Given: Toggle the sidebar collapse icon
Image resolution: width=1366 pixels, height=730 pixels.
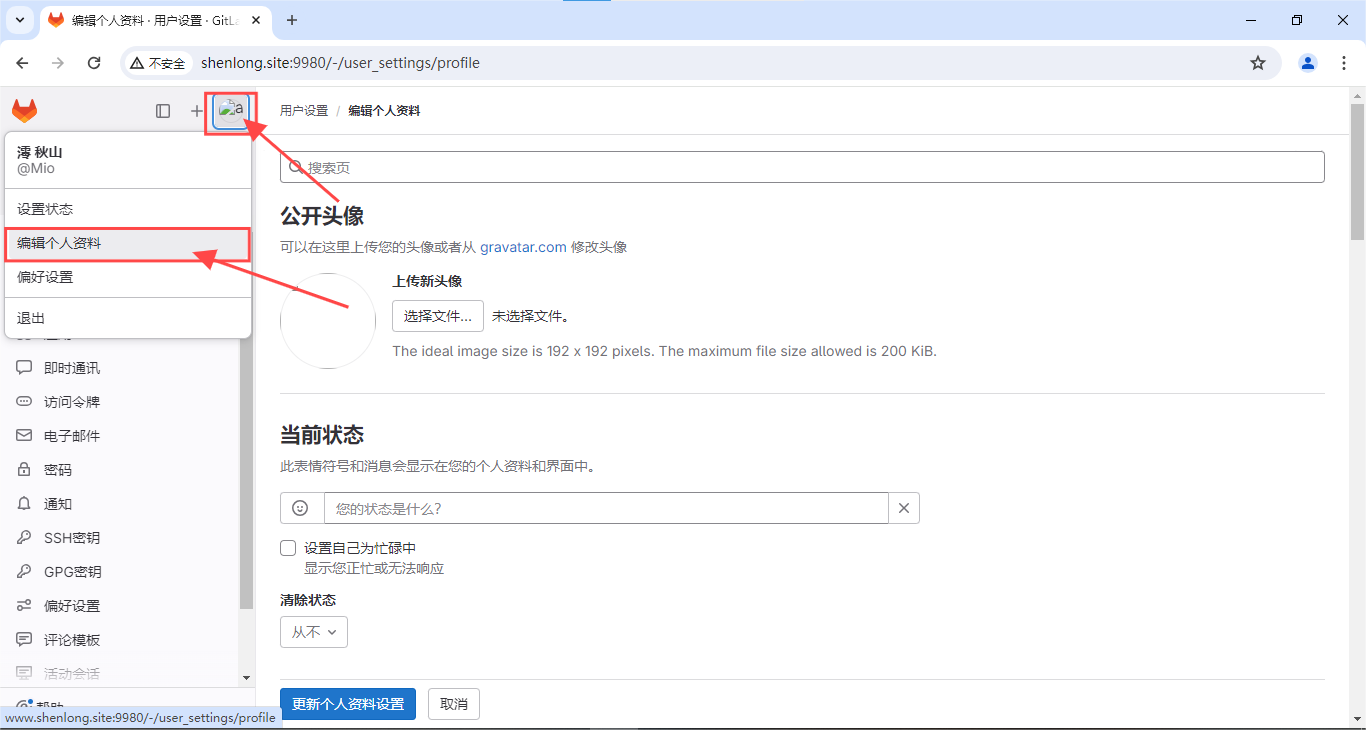Looking at the screenshot, I should 163,111.
